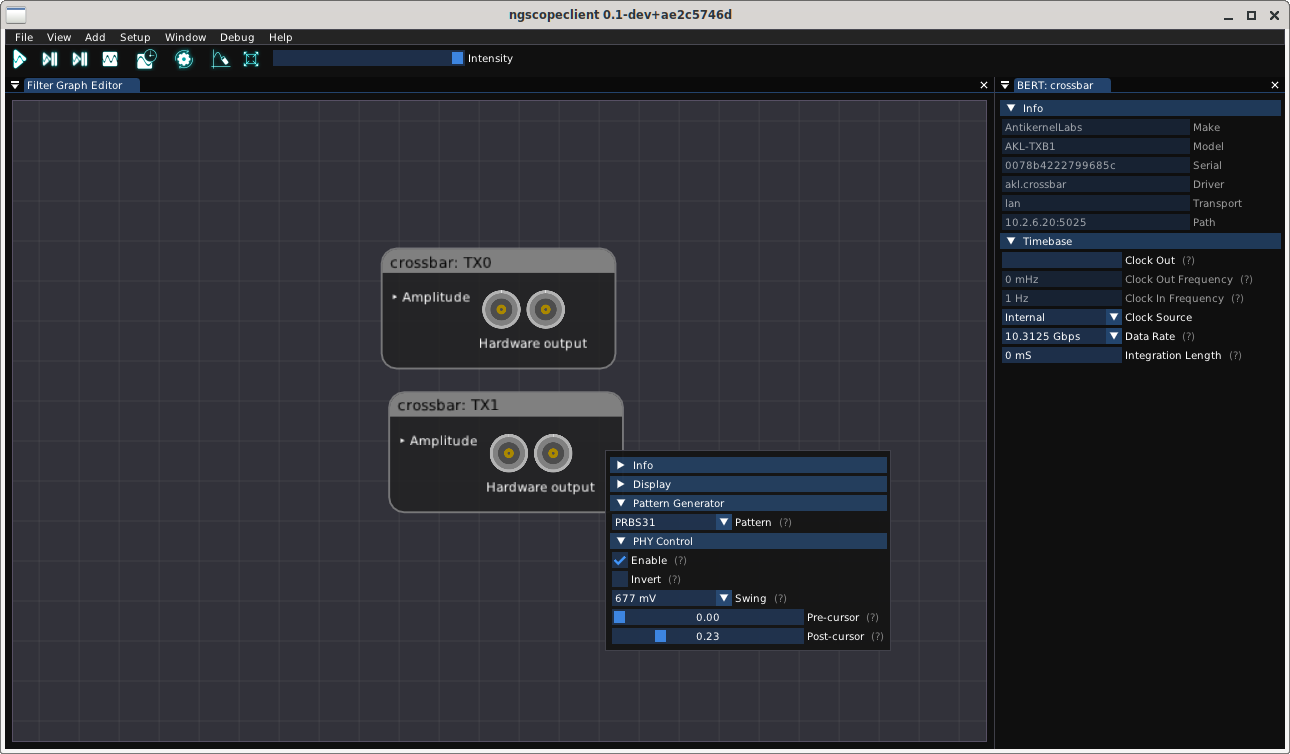Expand the Info section in channel popup
This screenshot has height=754, width=1290.
[749, 465]
